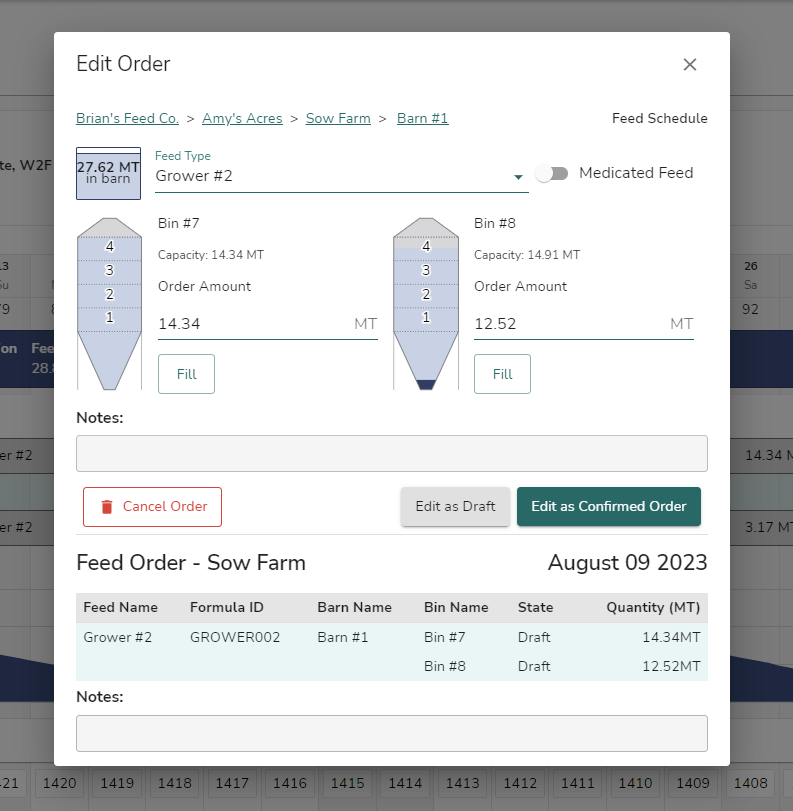
Task: Open the Sow Farm breadcrumb link
Action: [338, 118]
